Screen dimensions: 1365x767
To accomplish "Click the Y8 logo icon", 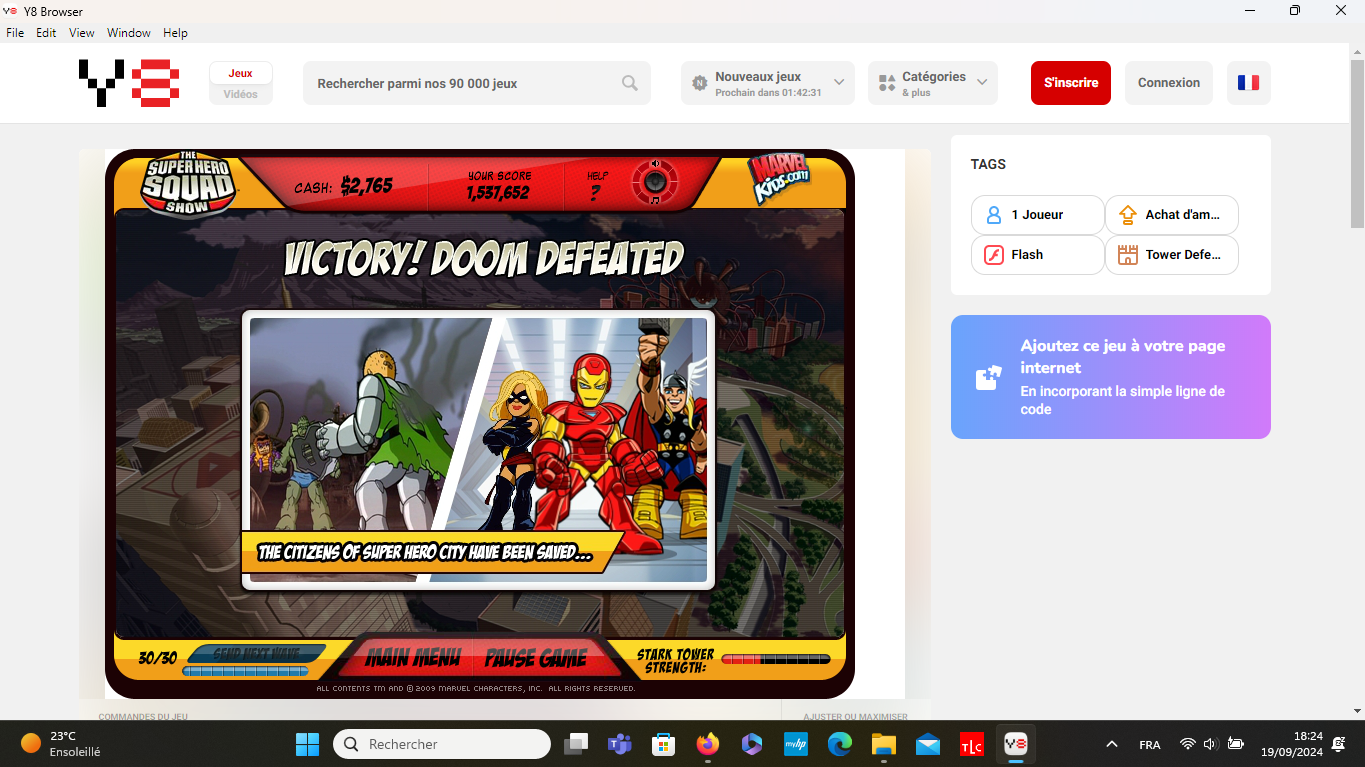I will tap(129, 83).
